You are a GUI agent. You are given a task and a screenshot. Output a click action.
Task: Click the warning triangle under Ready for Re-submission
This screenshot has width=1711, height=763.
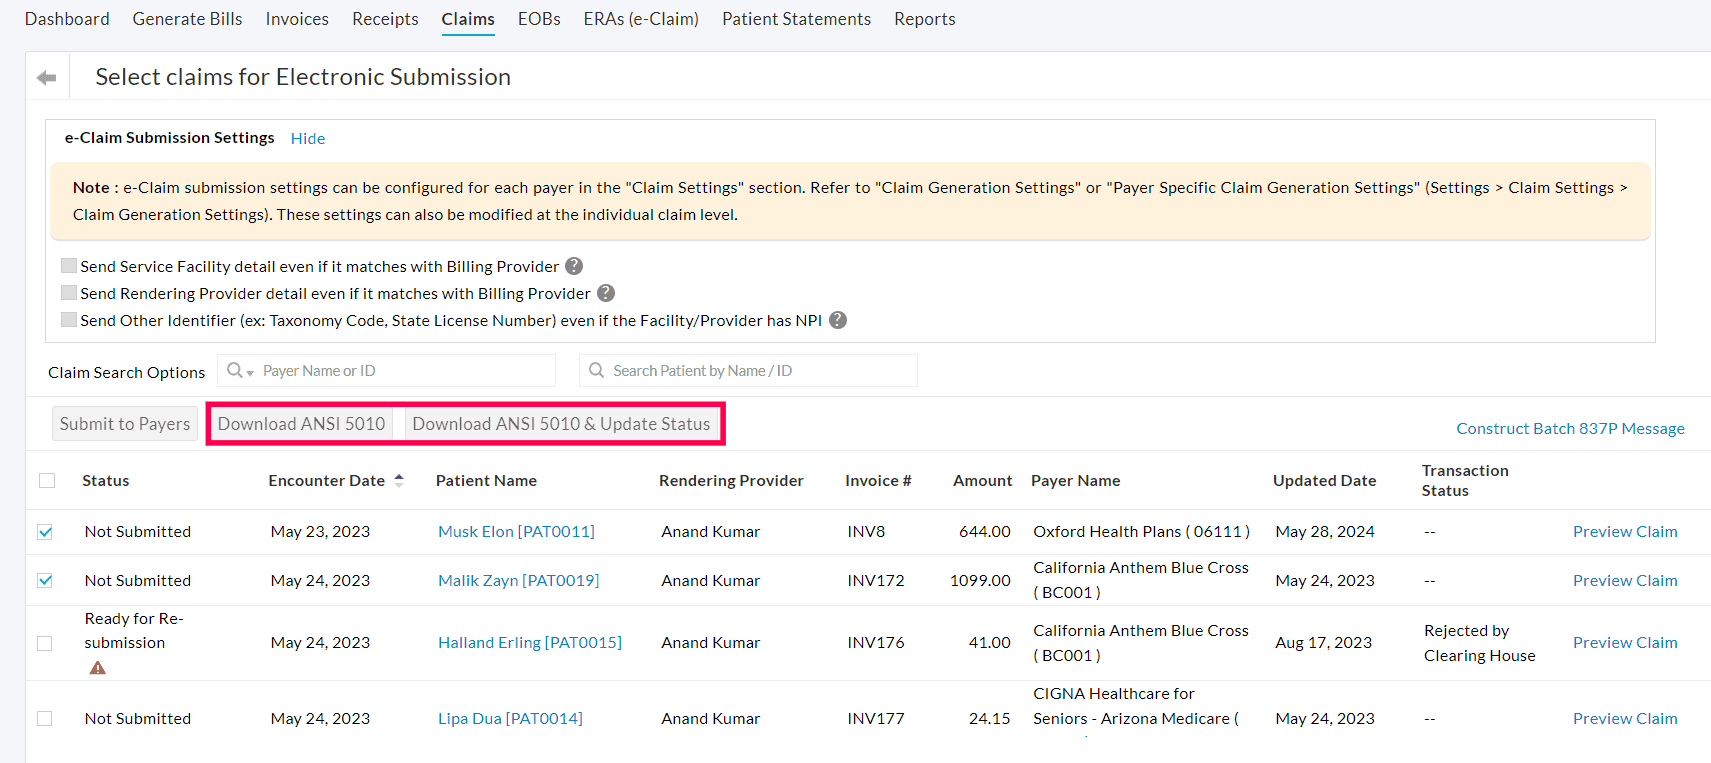[x=97, y=668]
